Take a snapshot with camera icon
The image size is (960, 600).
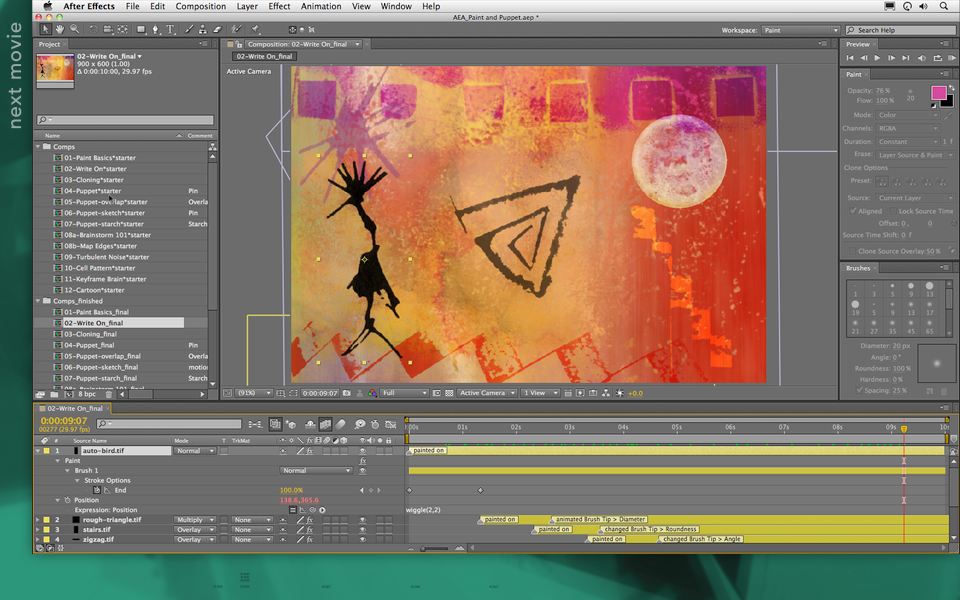[x=347, y=393]
